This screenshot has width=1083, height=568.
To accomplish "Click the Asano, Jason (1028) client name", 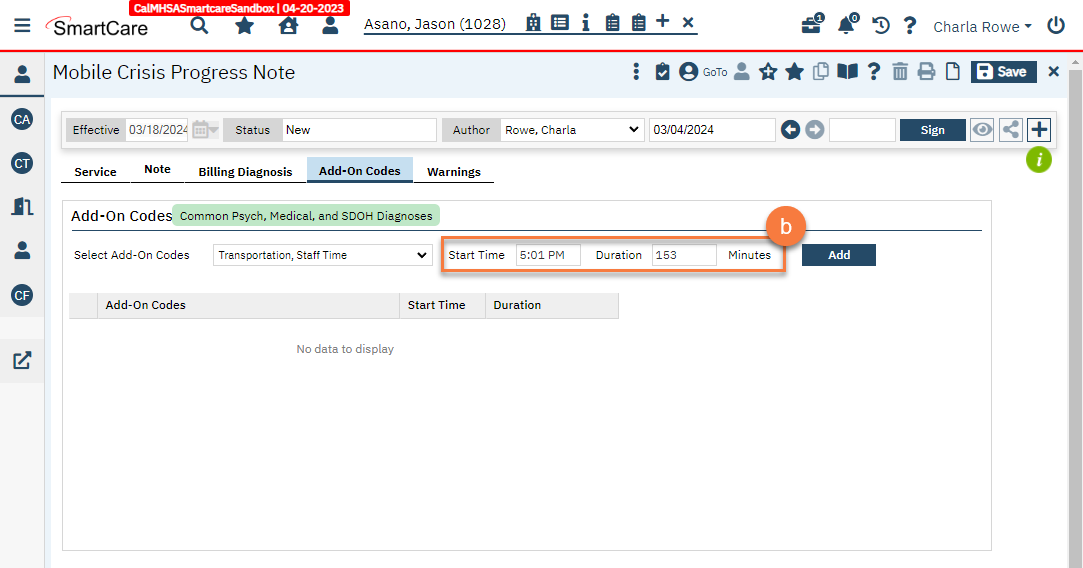I will pyautogui.click(x=434, y=23).
